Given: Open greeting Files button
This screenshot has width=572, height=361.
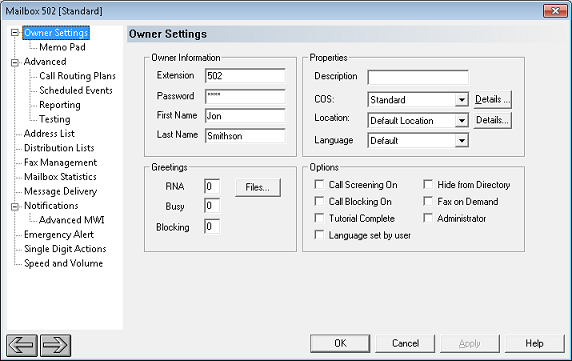Looking at the screenshot, I should tap(258, 187).
